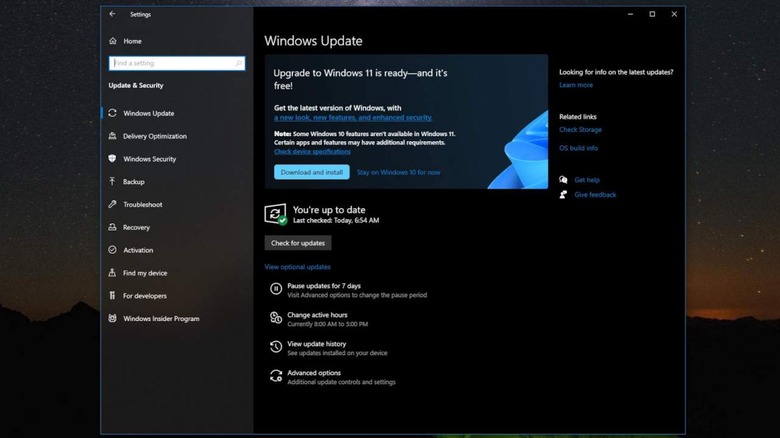Click the Advanced options gear icon
The image size is (780, 438).
[x=276, y=376]
